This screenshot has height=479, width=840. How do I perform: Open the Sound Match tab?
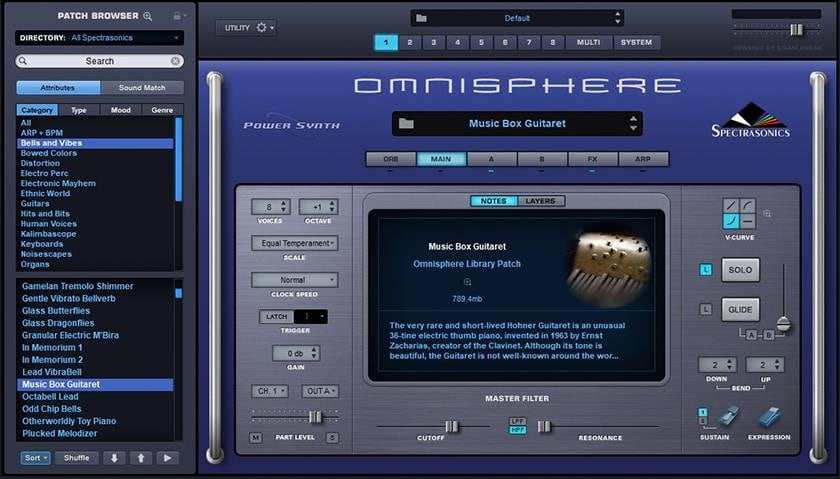142,87
